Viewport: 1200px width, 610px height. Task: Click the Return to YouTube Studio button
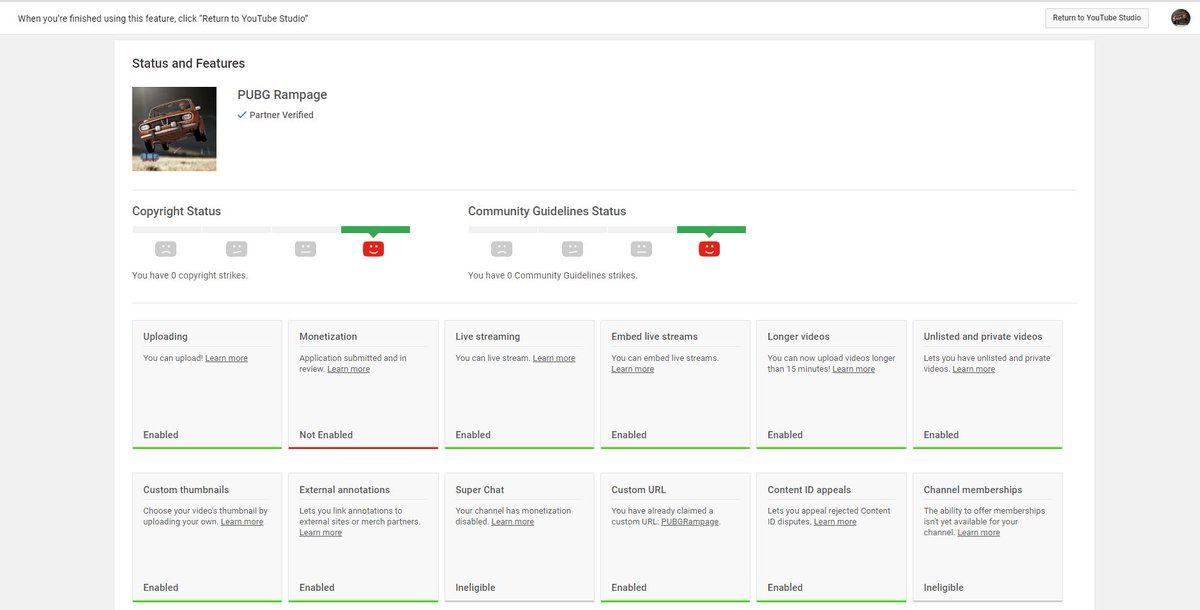[x=1097, y=18]
